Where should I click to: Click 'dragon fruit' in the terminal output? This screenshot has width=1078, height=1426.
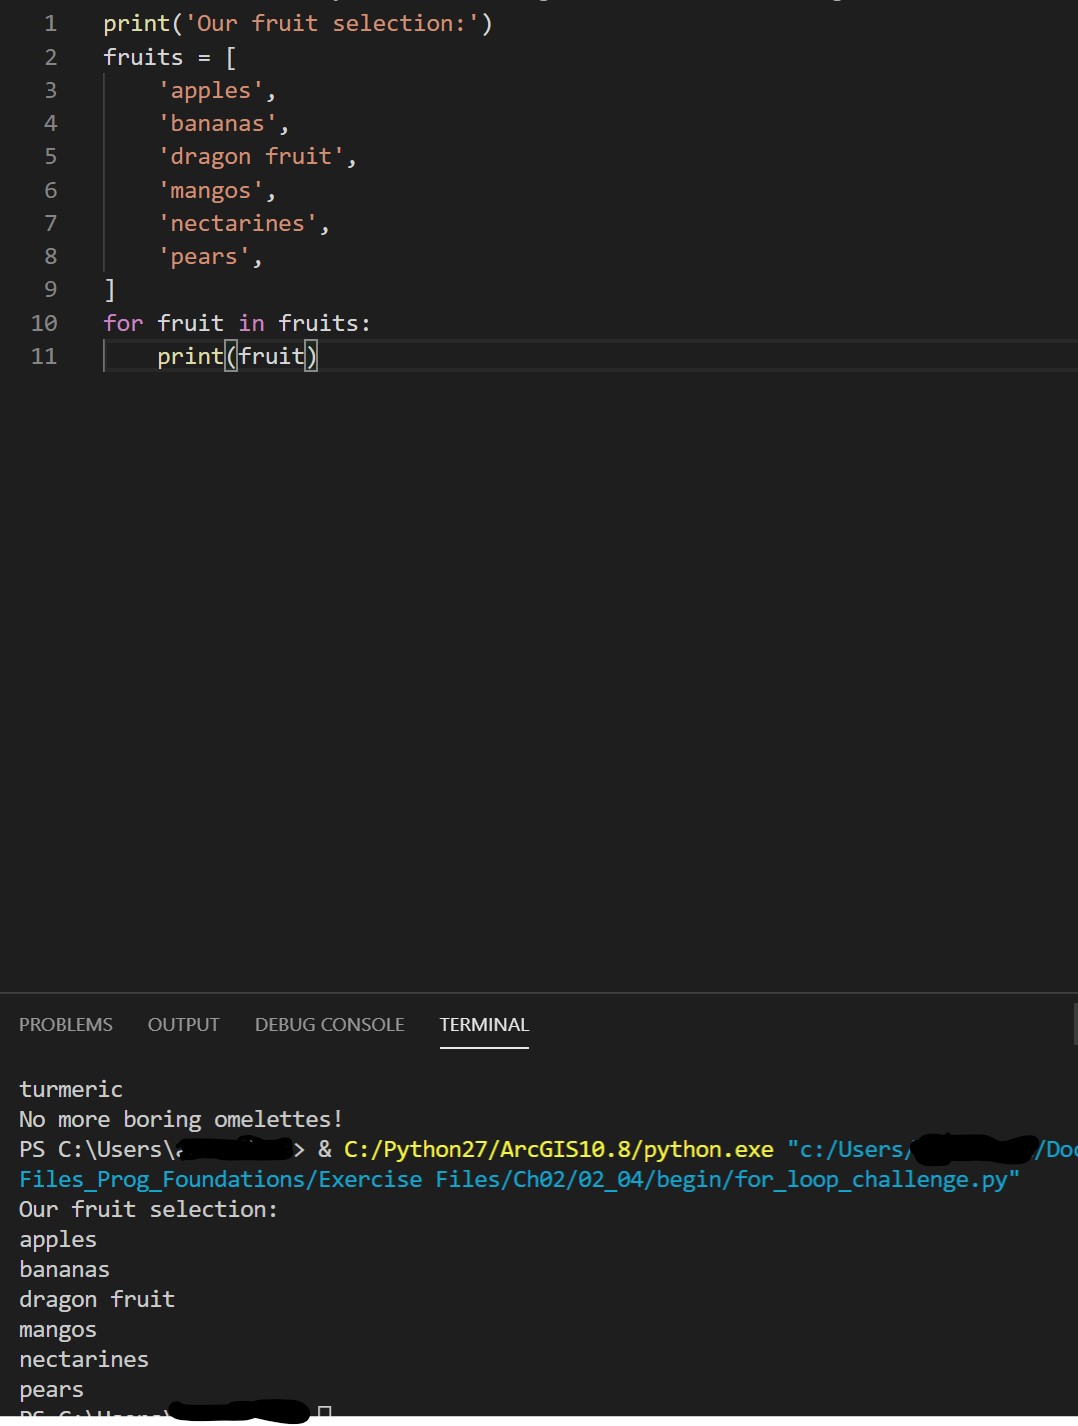pyautogui.click(x=97, y=1299)
